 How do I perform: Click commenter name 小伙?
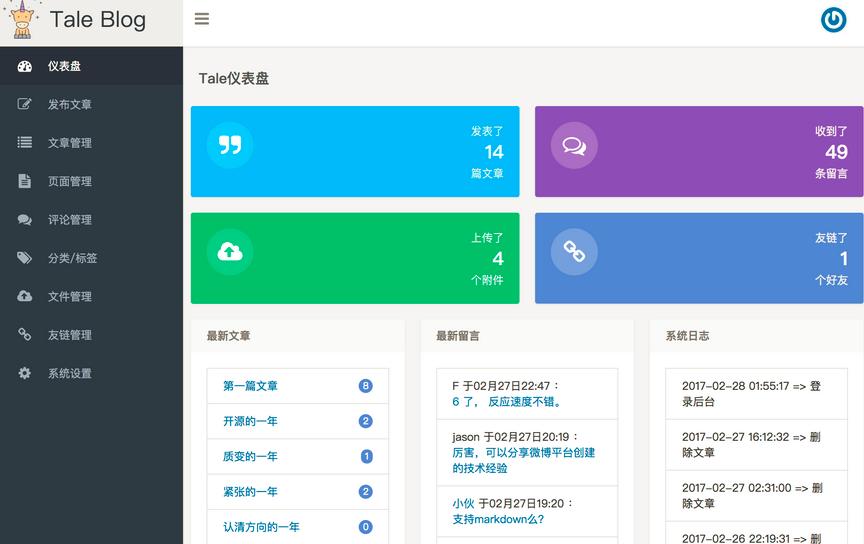tap(463, 503)
